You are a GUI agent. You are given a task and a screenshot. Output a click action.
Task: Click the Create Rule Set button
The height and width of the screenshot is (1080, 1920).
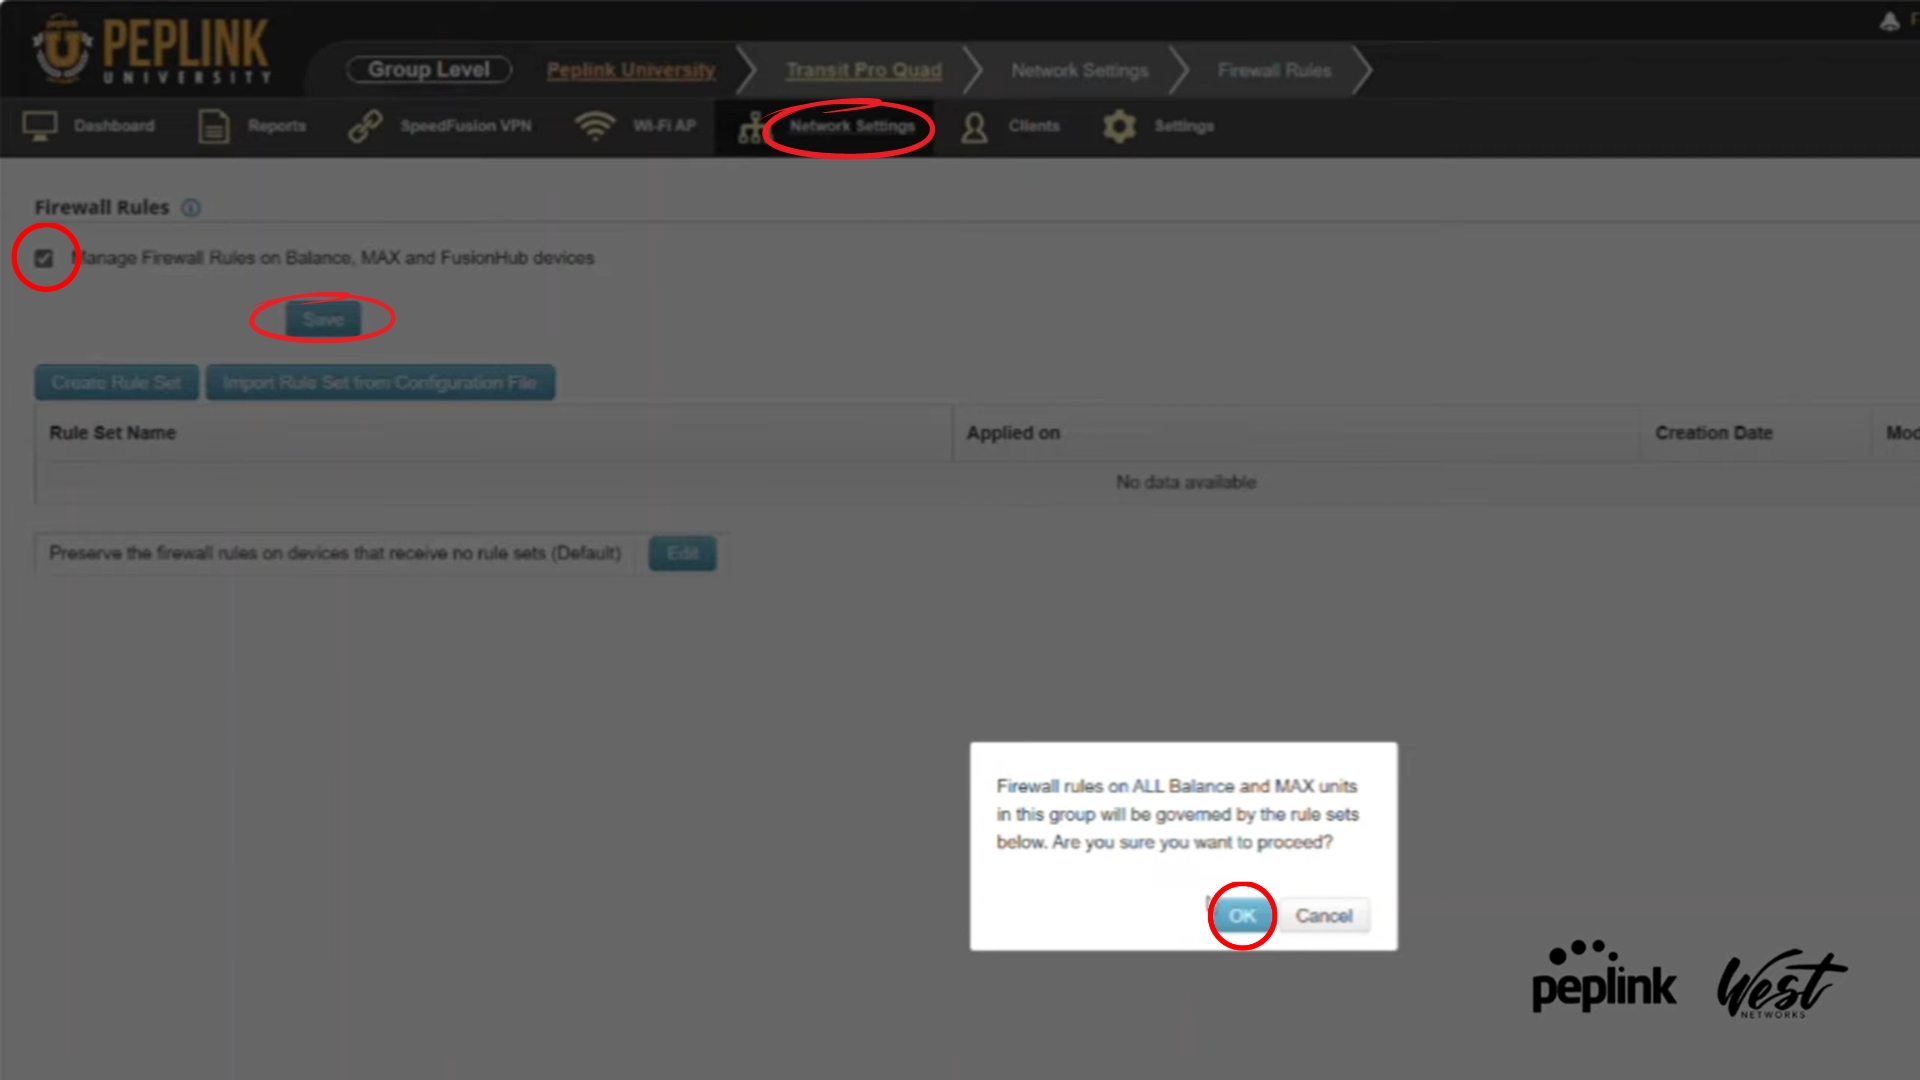tap(117, 383)
